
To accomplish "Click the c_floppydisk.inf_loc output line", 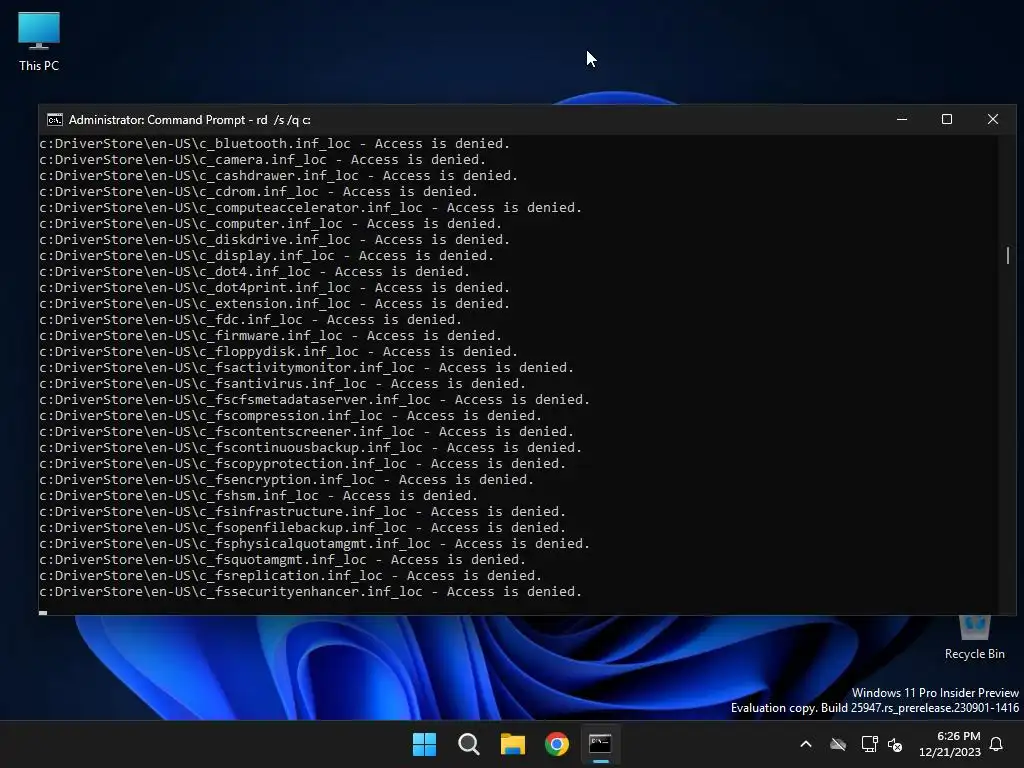I will (x=278, y=351).
